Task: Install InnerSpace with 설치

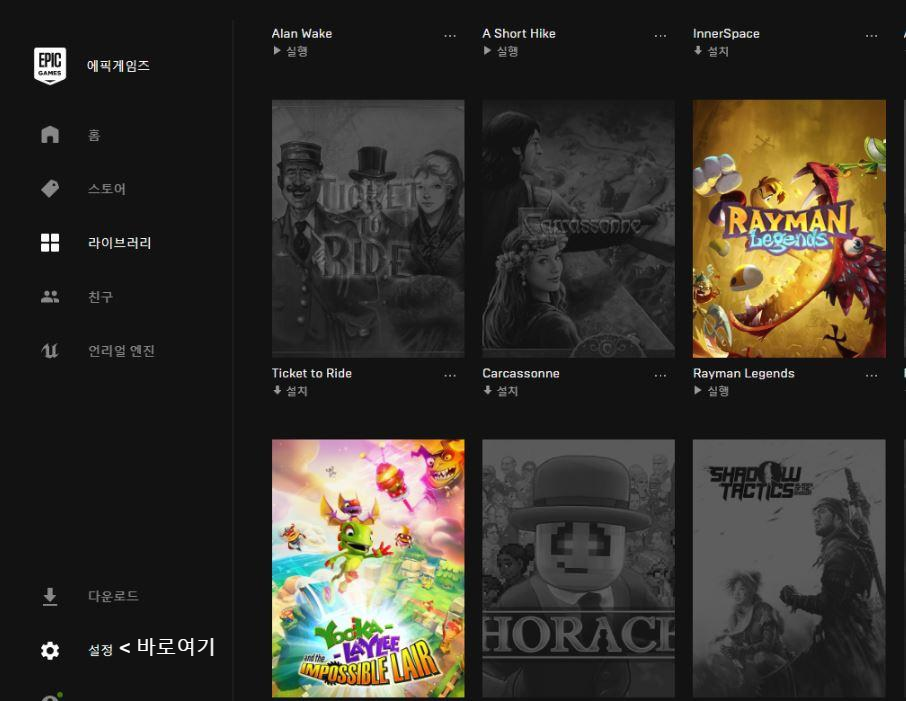Action: (711, 51)
